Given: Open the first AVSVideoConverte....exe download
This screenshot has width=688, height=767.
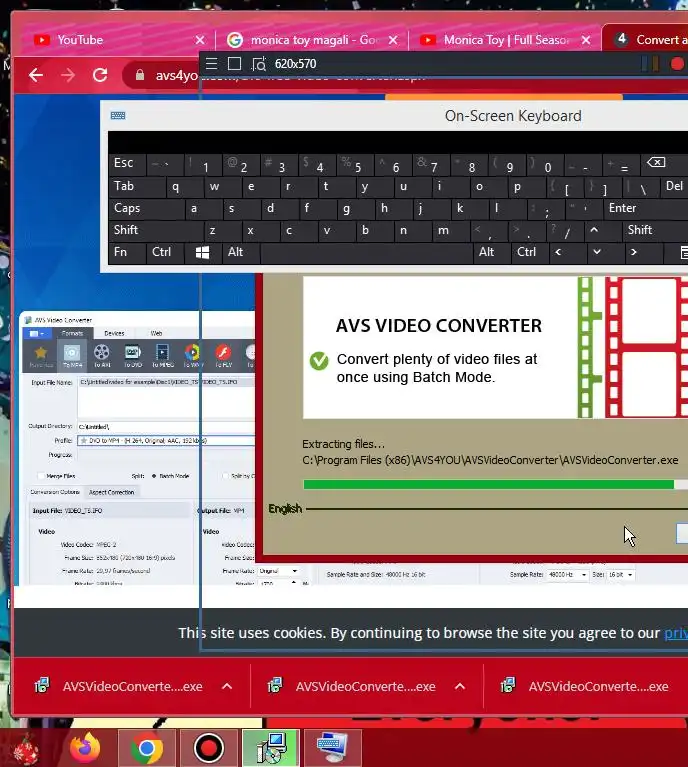Looking at the screenshot, I should tap(125, 686).
